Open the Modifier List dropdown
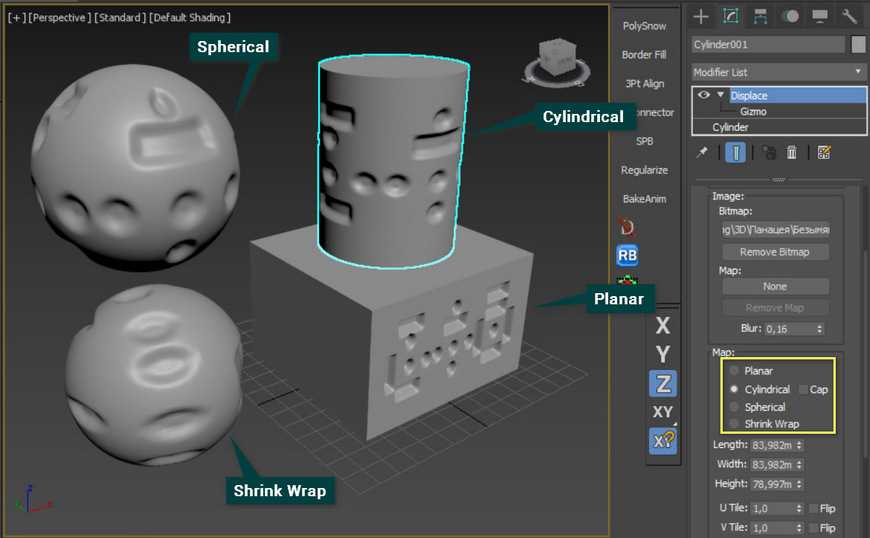Screen dimensions: 870x538 (779, 72)
